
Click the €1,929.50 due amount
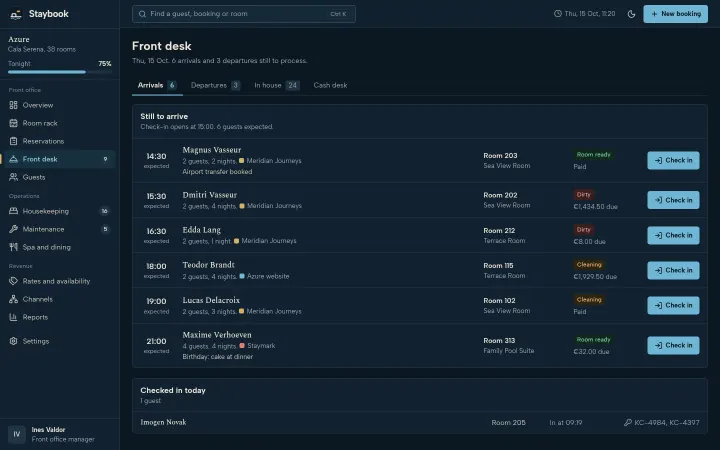[595, 276]
